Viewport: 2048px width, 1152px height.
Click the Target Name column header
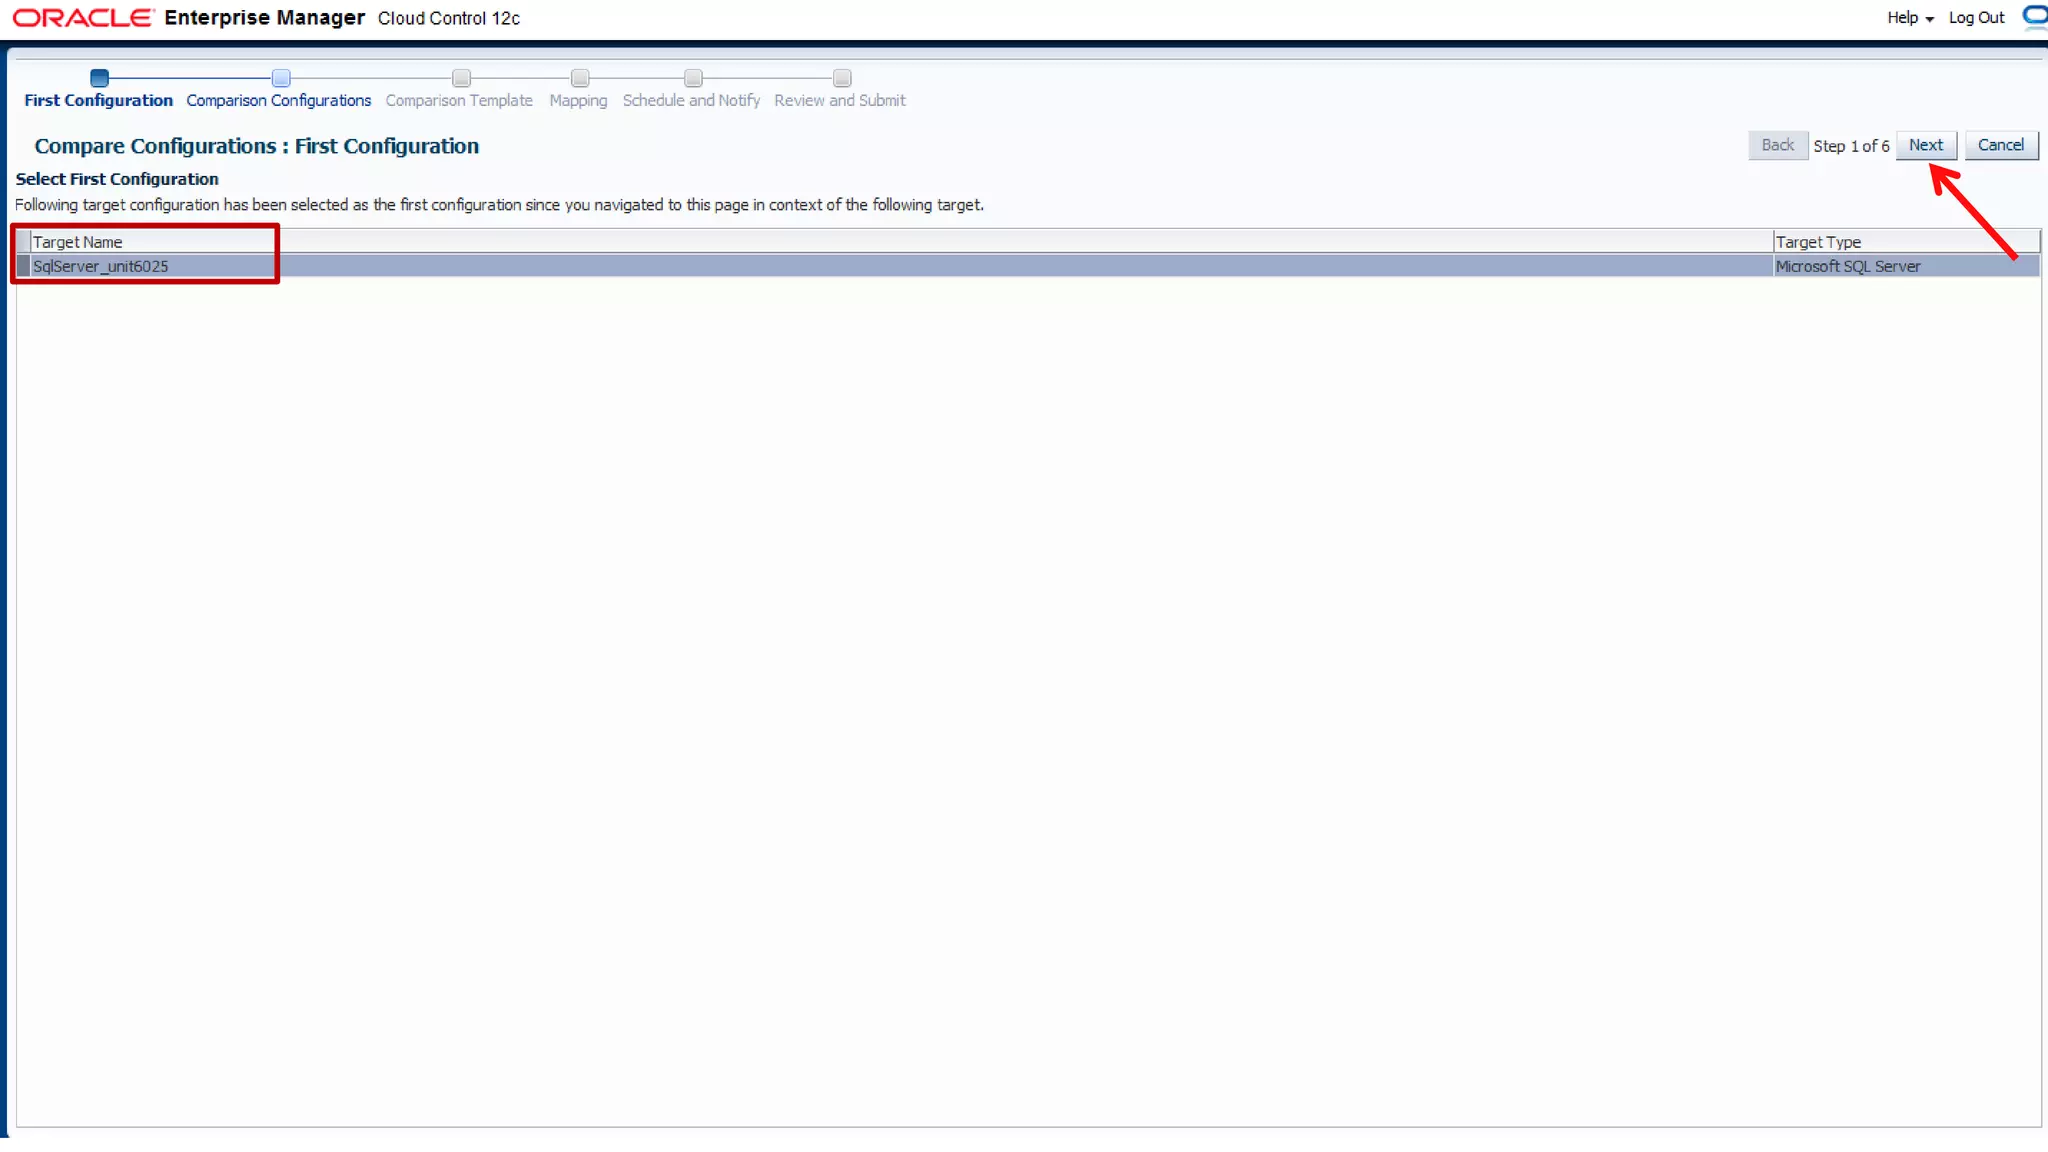[x=900, y=241]
